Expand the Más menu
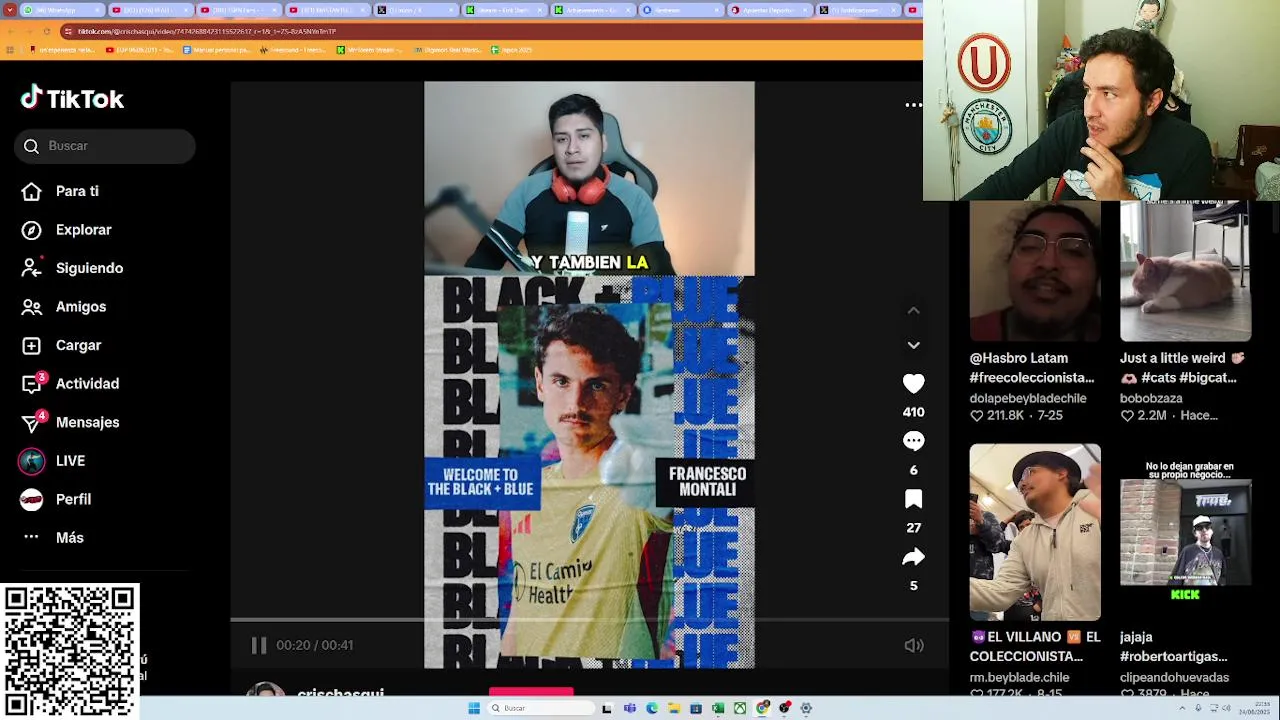This screenshot has width=1280, height=720. [69, 538]
